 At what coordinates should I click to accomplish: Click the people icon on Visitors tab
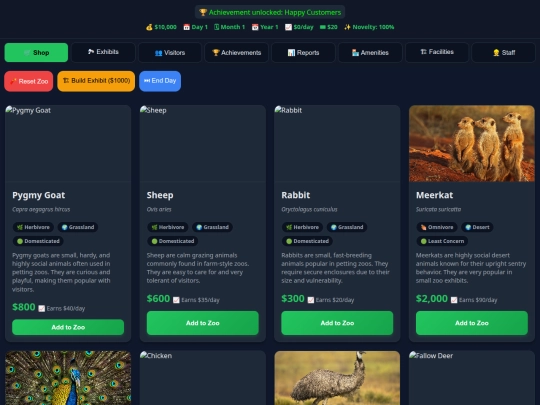(158, 53)
